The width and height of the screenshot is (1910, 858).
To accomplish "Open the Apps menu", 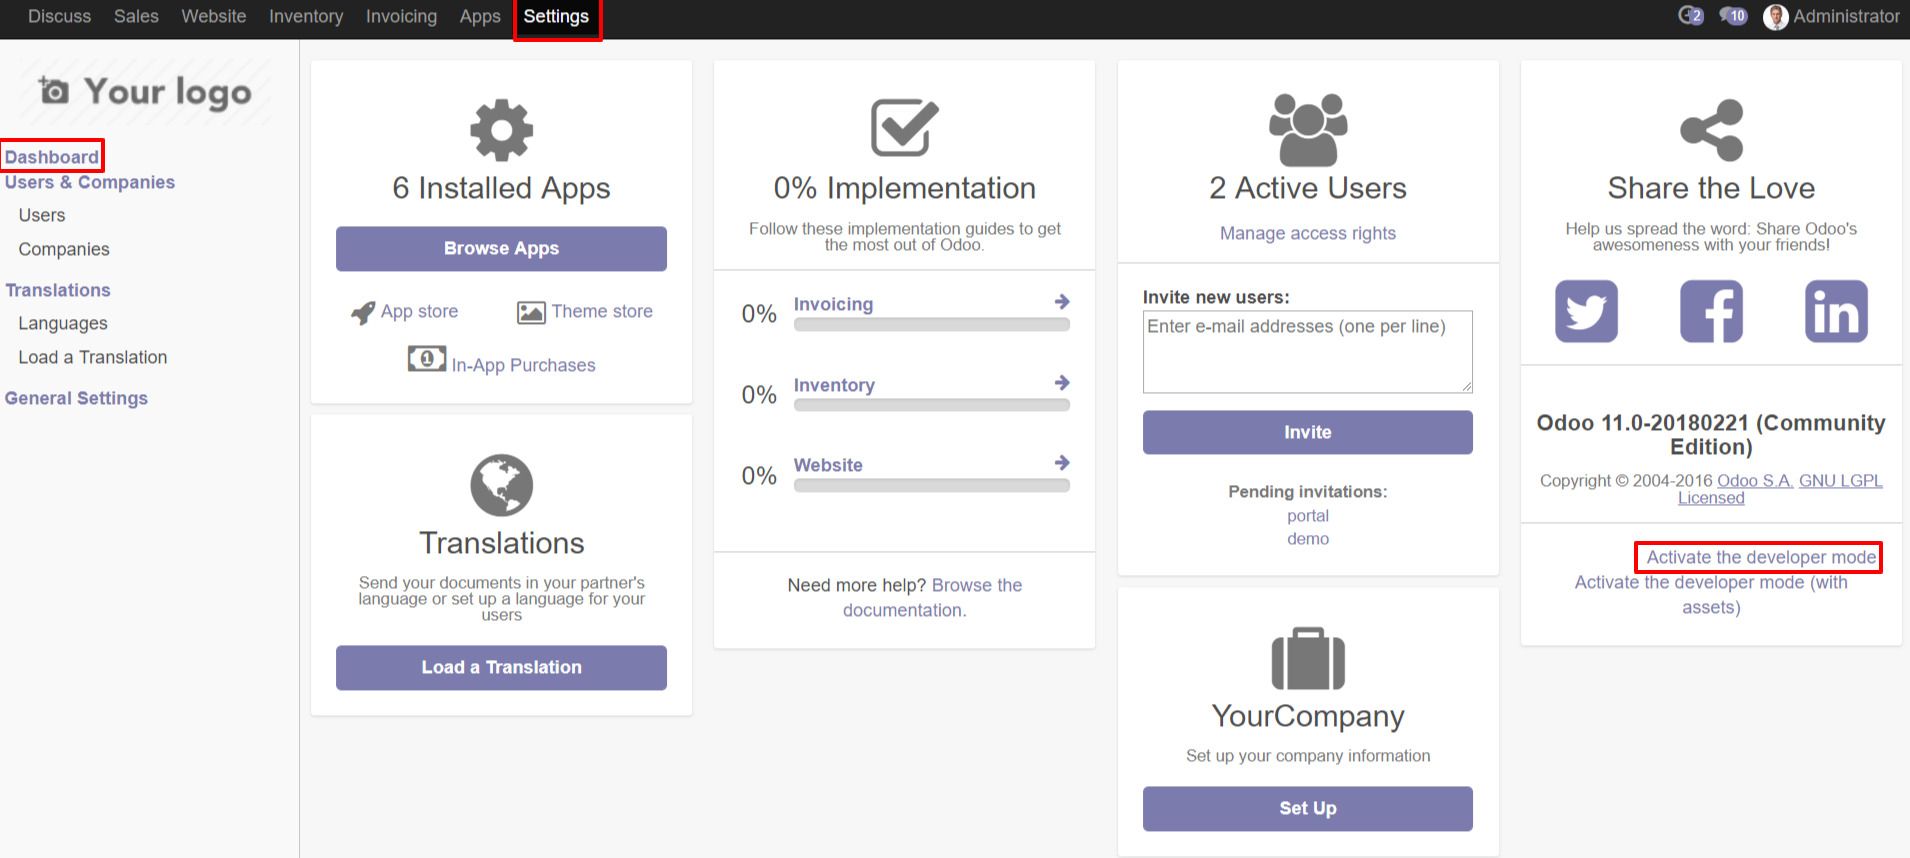I will [x=480, y=17].
